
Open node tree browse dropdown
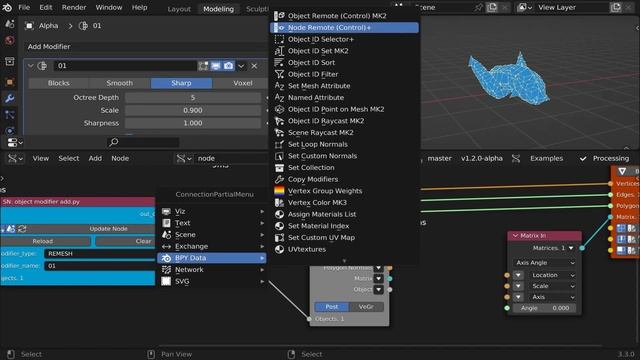tap(184, 158)
